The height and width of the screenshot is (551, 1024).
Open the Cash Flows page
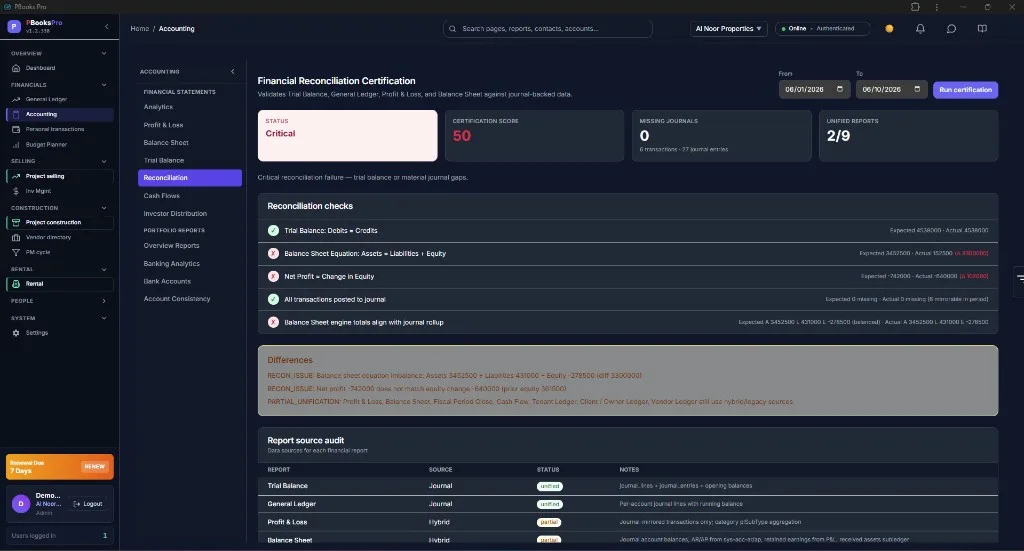[x=161, y=196]
